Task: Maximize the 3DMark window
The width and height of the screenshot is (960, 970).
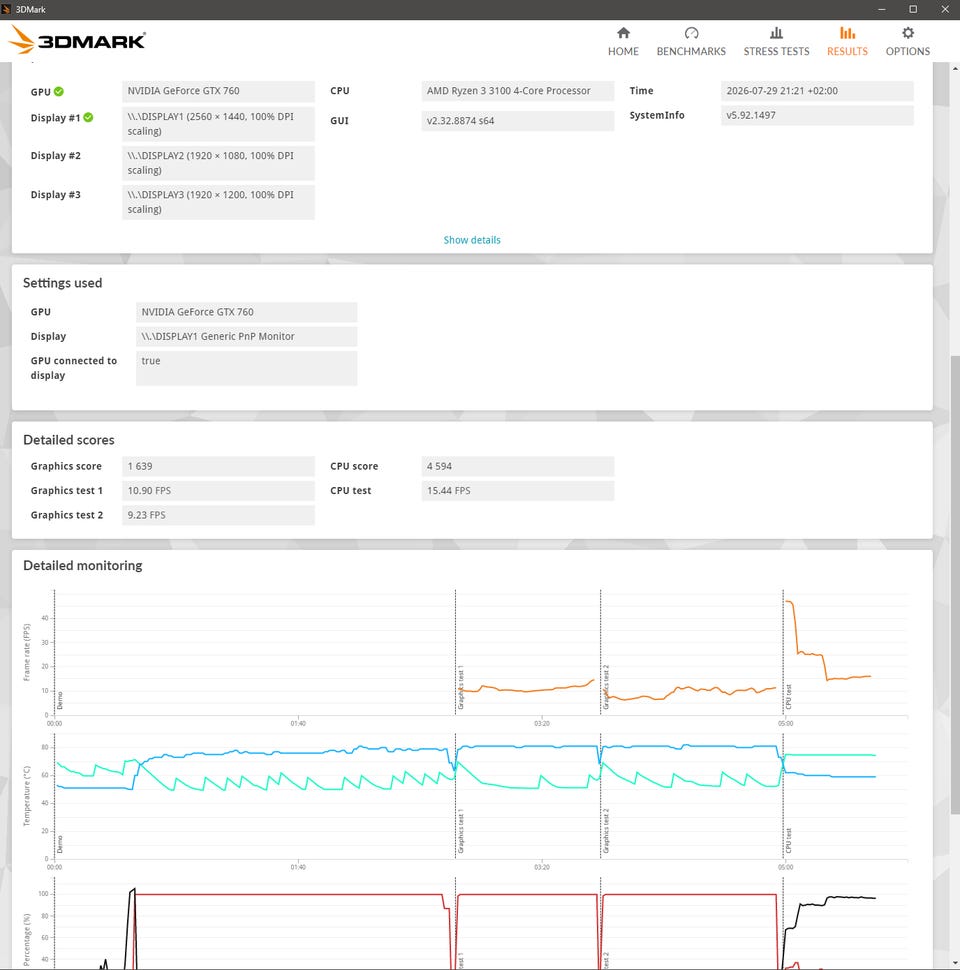Action: click(x=913, y=9)
